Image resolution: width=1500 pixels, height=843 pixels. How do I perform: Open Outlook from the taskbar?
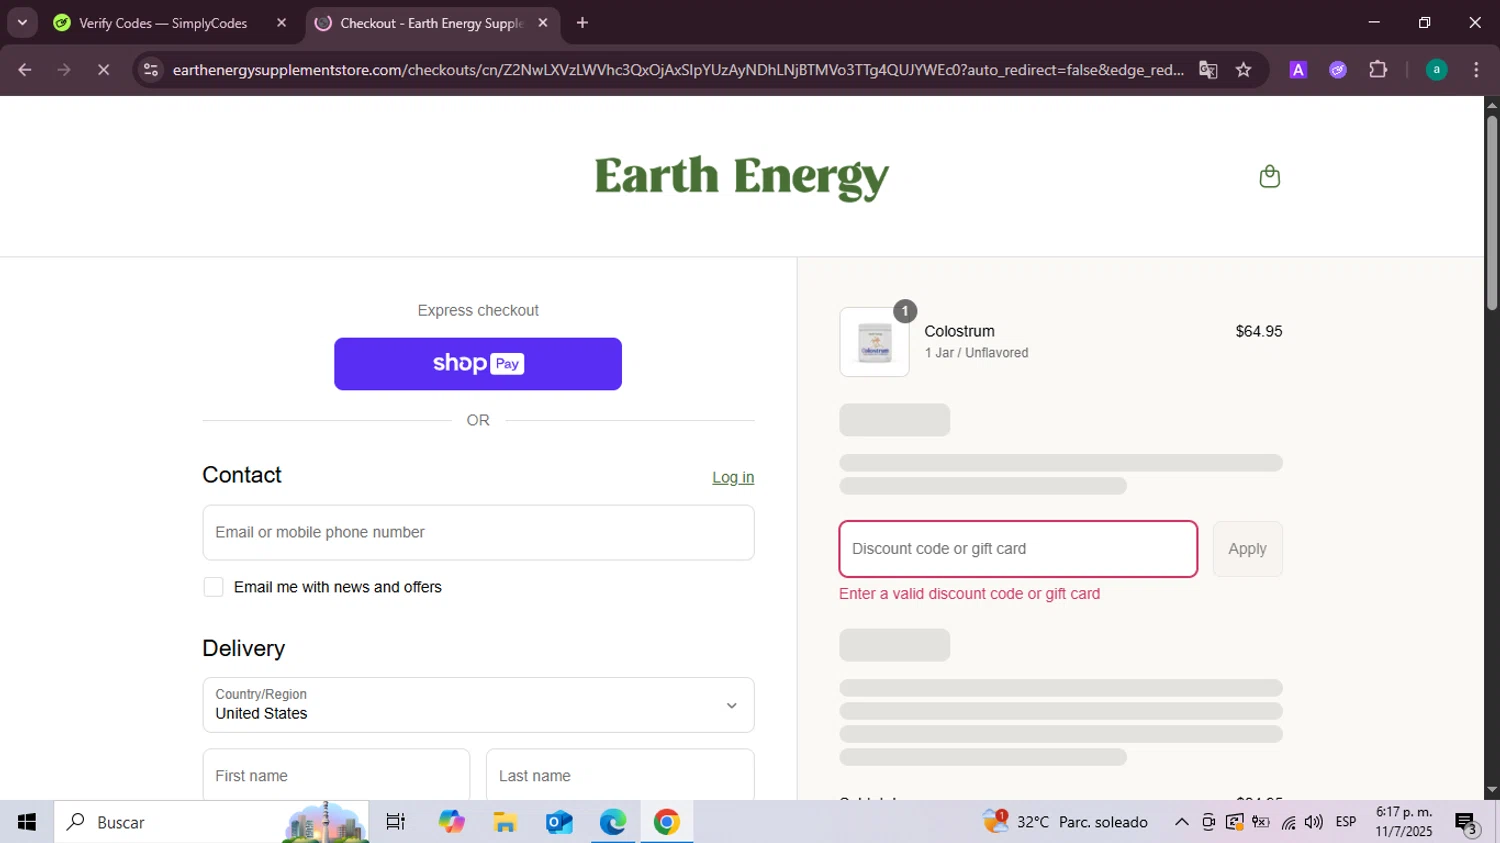[x=559, y=822]
